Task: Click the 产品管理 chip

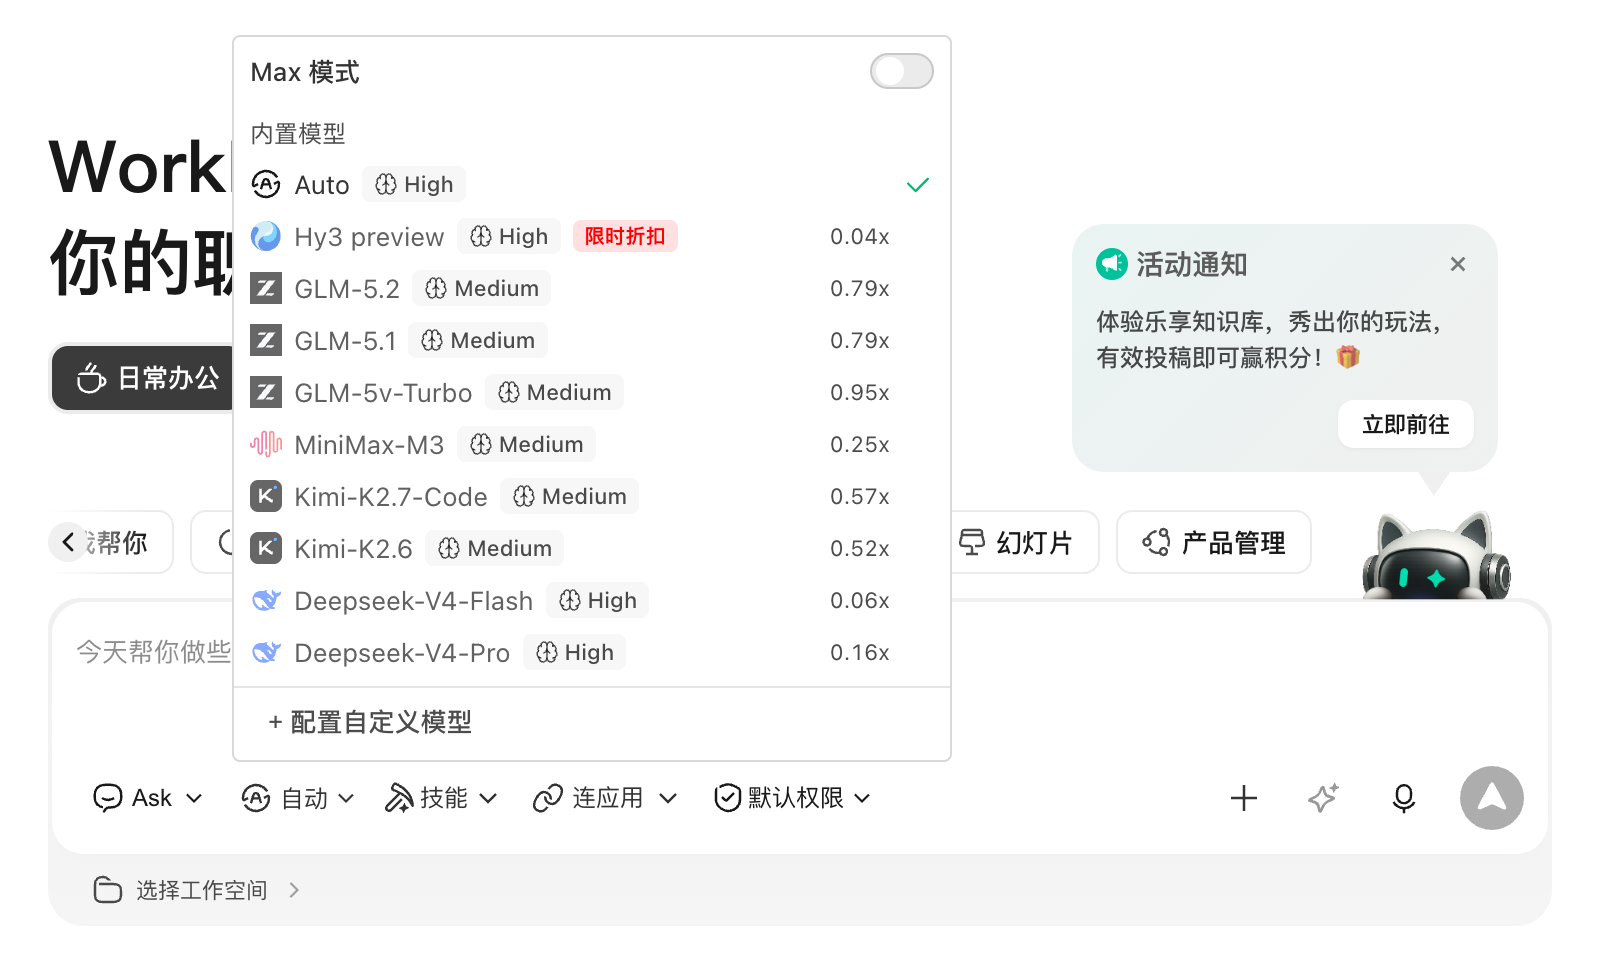Action: click(1214, 542)
